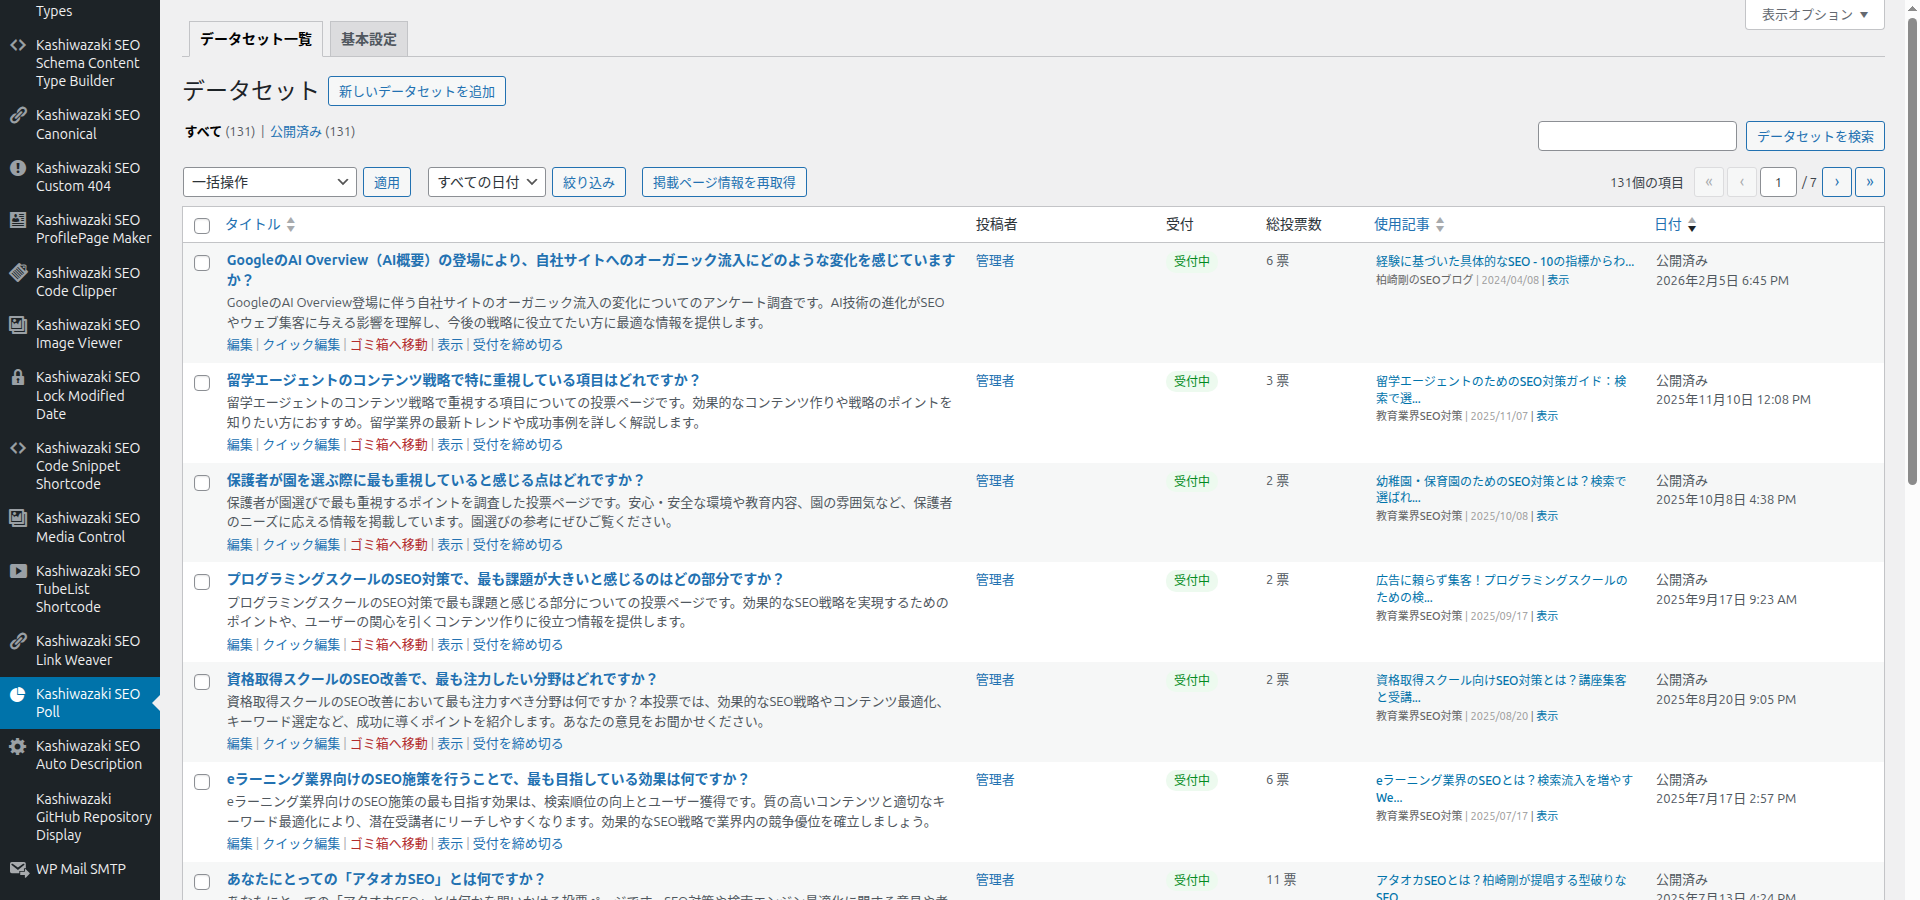The width and height of the screenshot is (1920, 900).
Task: Check the eラーニング業界 poll row checkbox
Action: pyautogui.click(x=202, y=782)
